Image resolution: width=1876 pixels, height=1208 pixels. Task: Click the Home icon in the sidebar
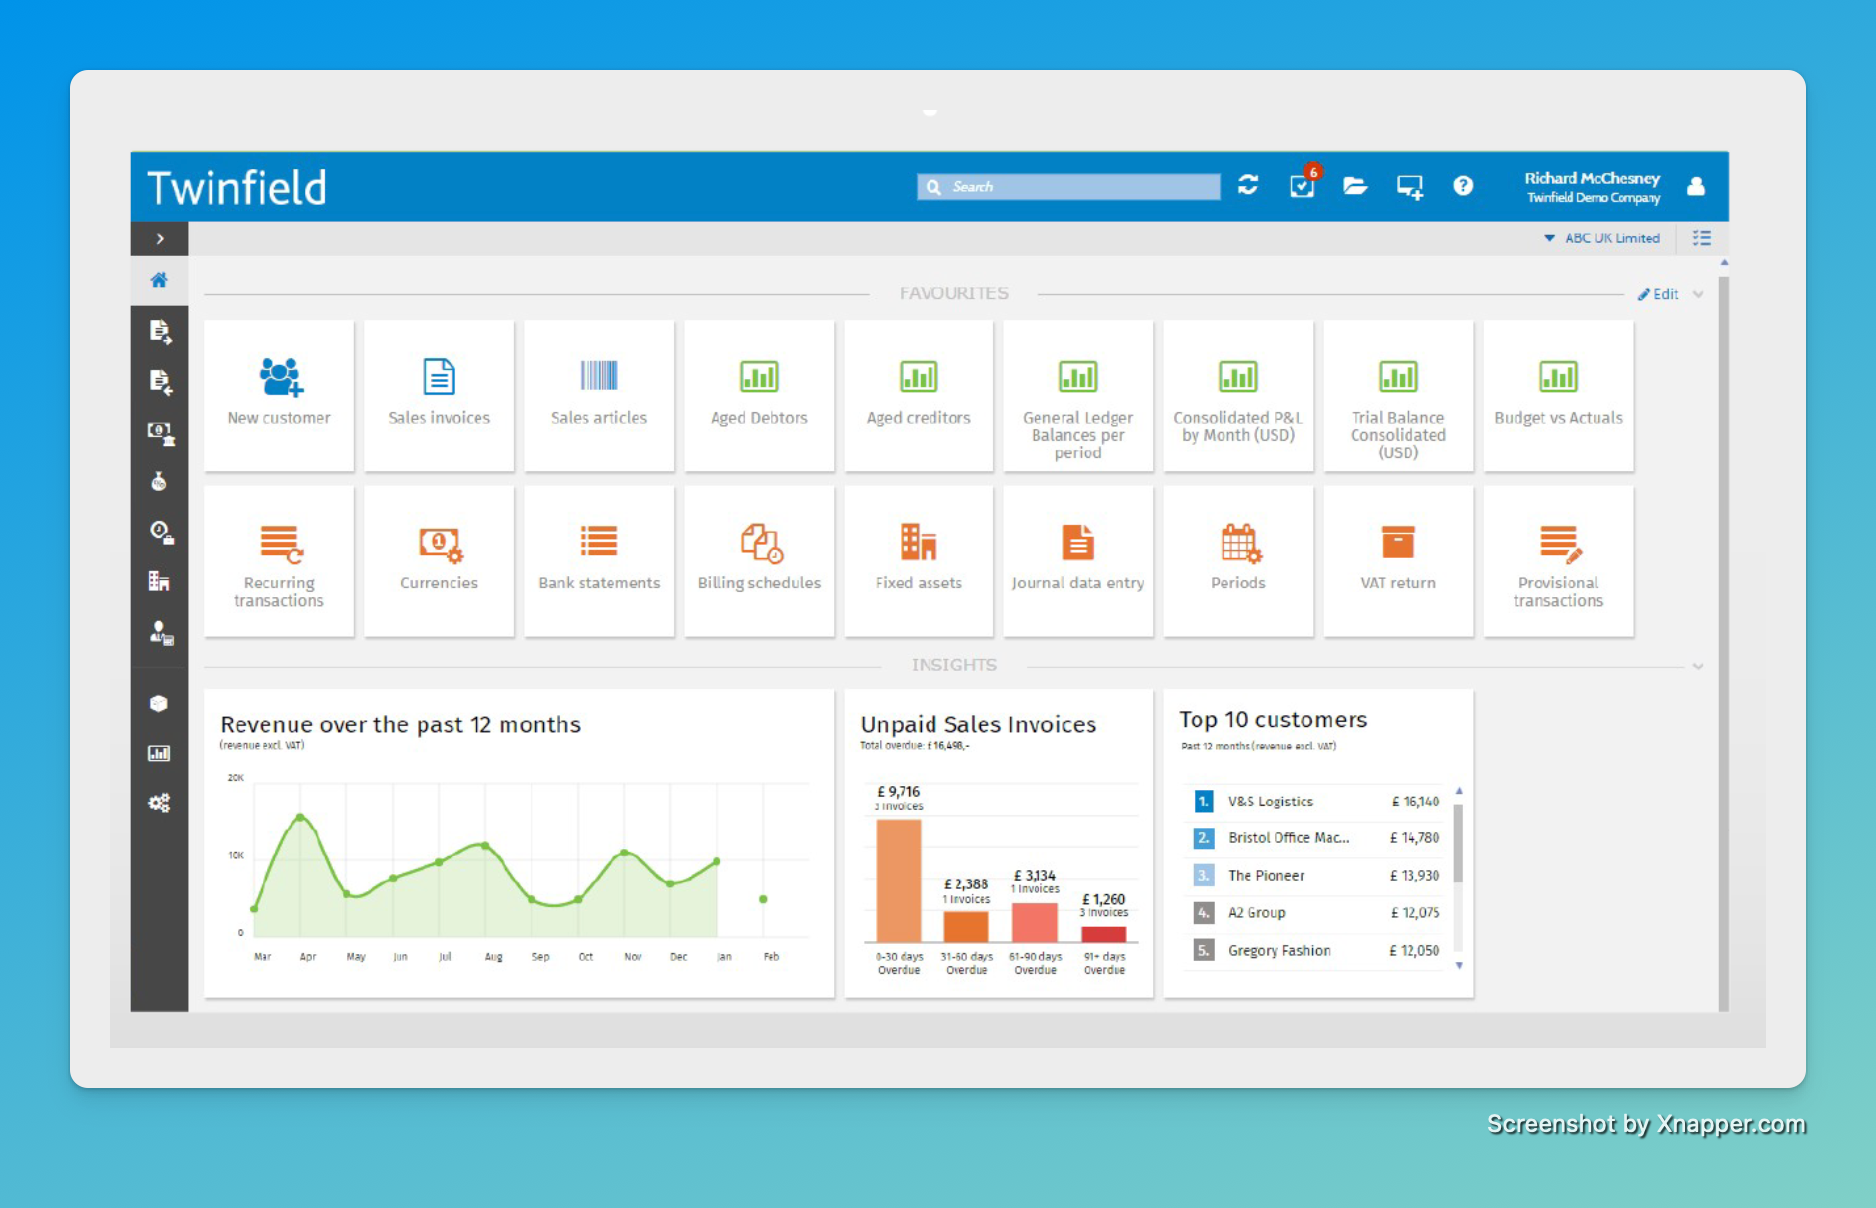coord(159,280)
